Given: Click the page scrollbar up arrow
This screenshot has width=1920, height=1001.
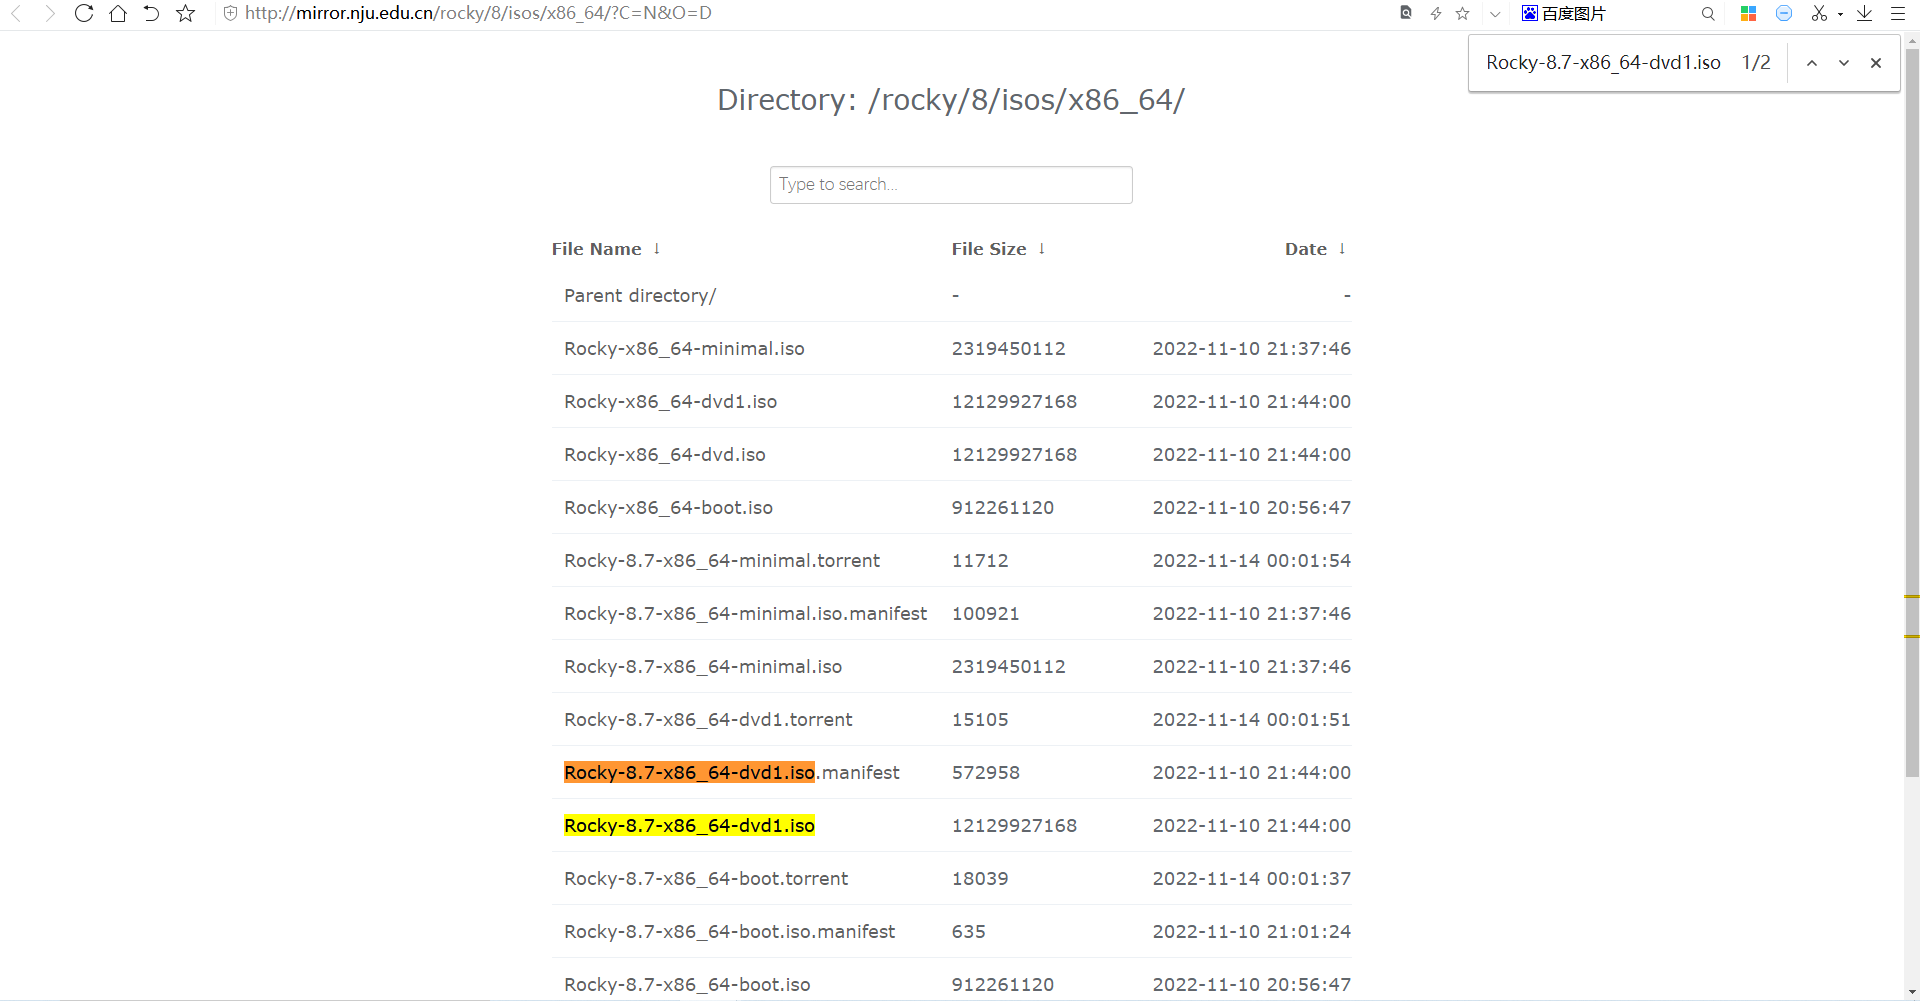Looking at the screenshot, I should click(x=1912, y=41).
